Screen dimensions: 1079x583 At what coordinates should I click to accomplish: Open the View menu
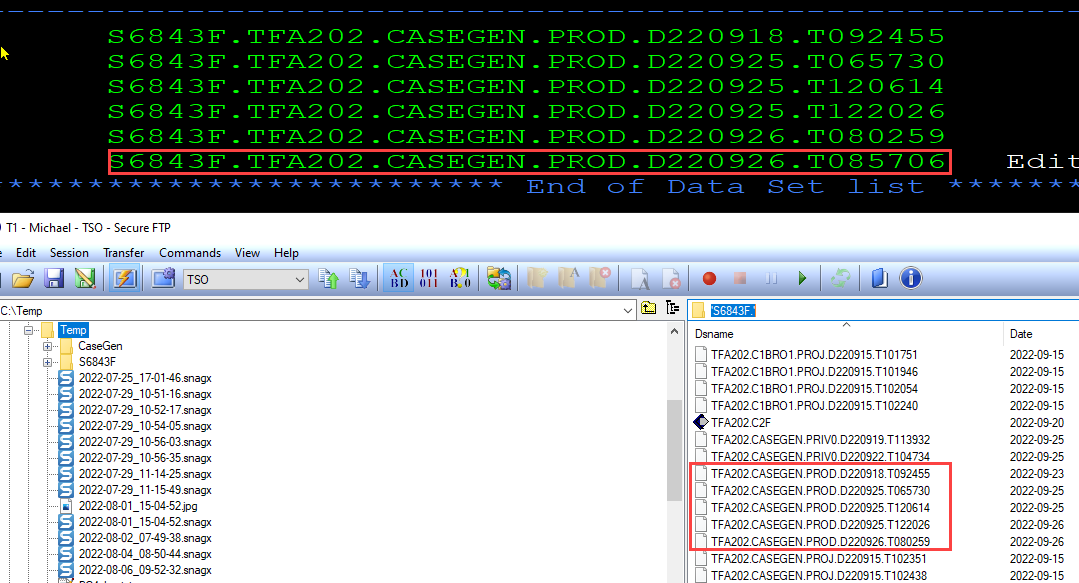pos(247,253)
